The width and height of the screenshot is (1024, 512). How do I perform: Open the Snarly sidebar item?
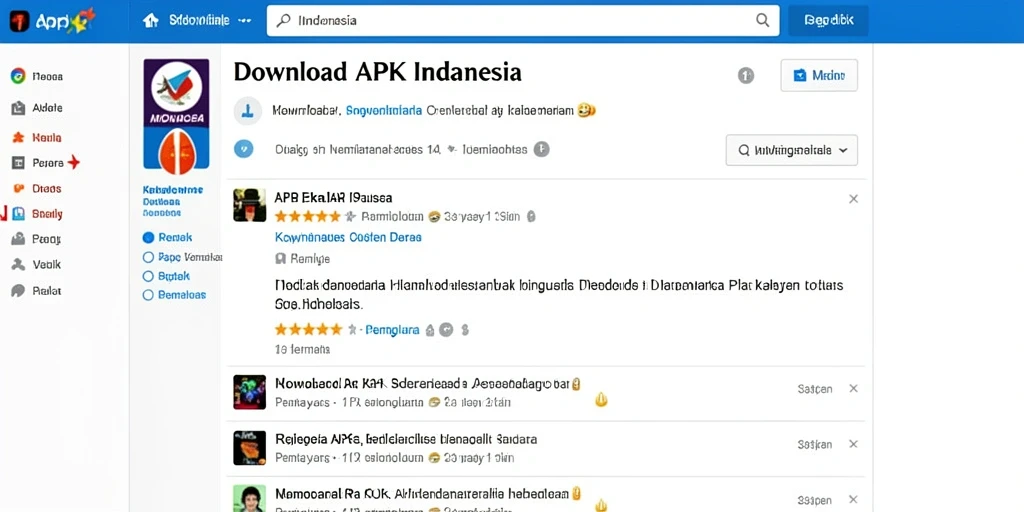37,214
